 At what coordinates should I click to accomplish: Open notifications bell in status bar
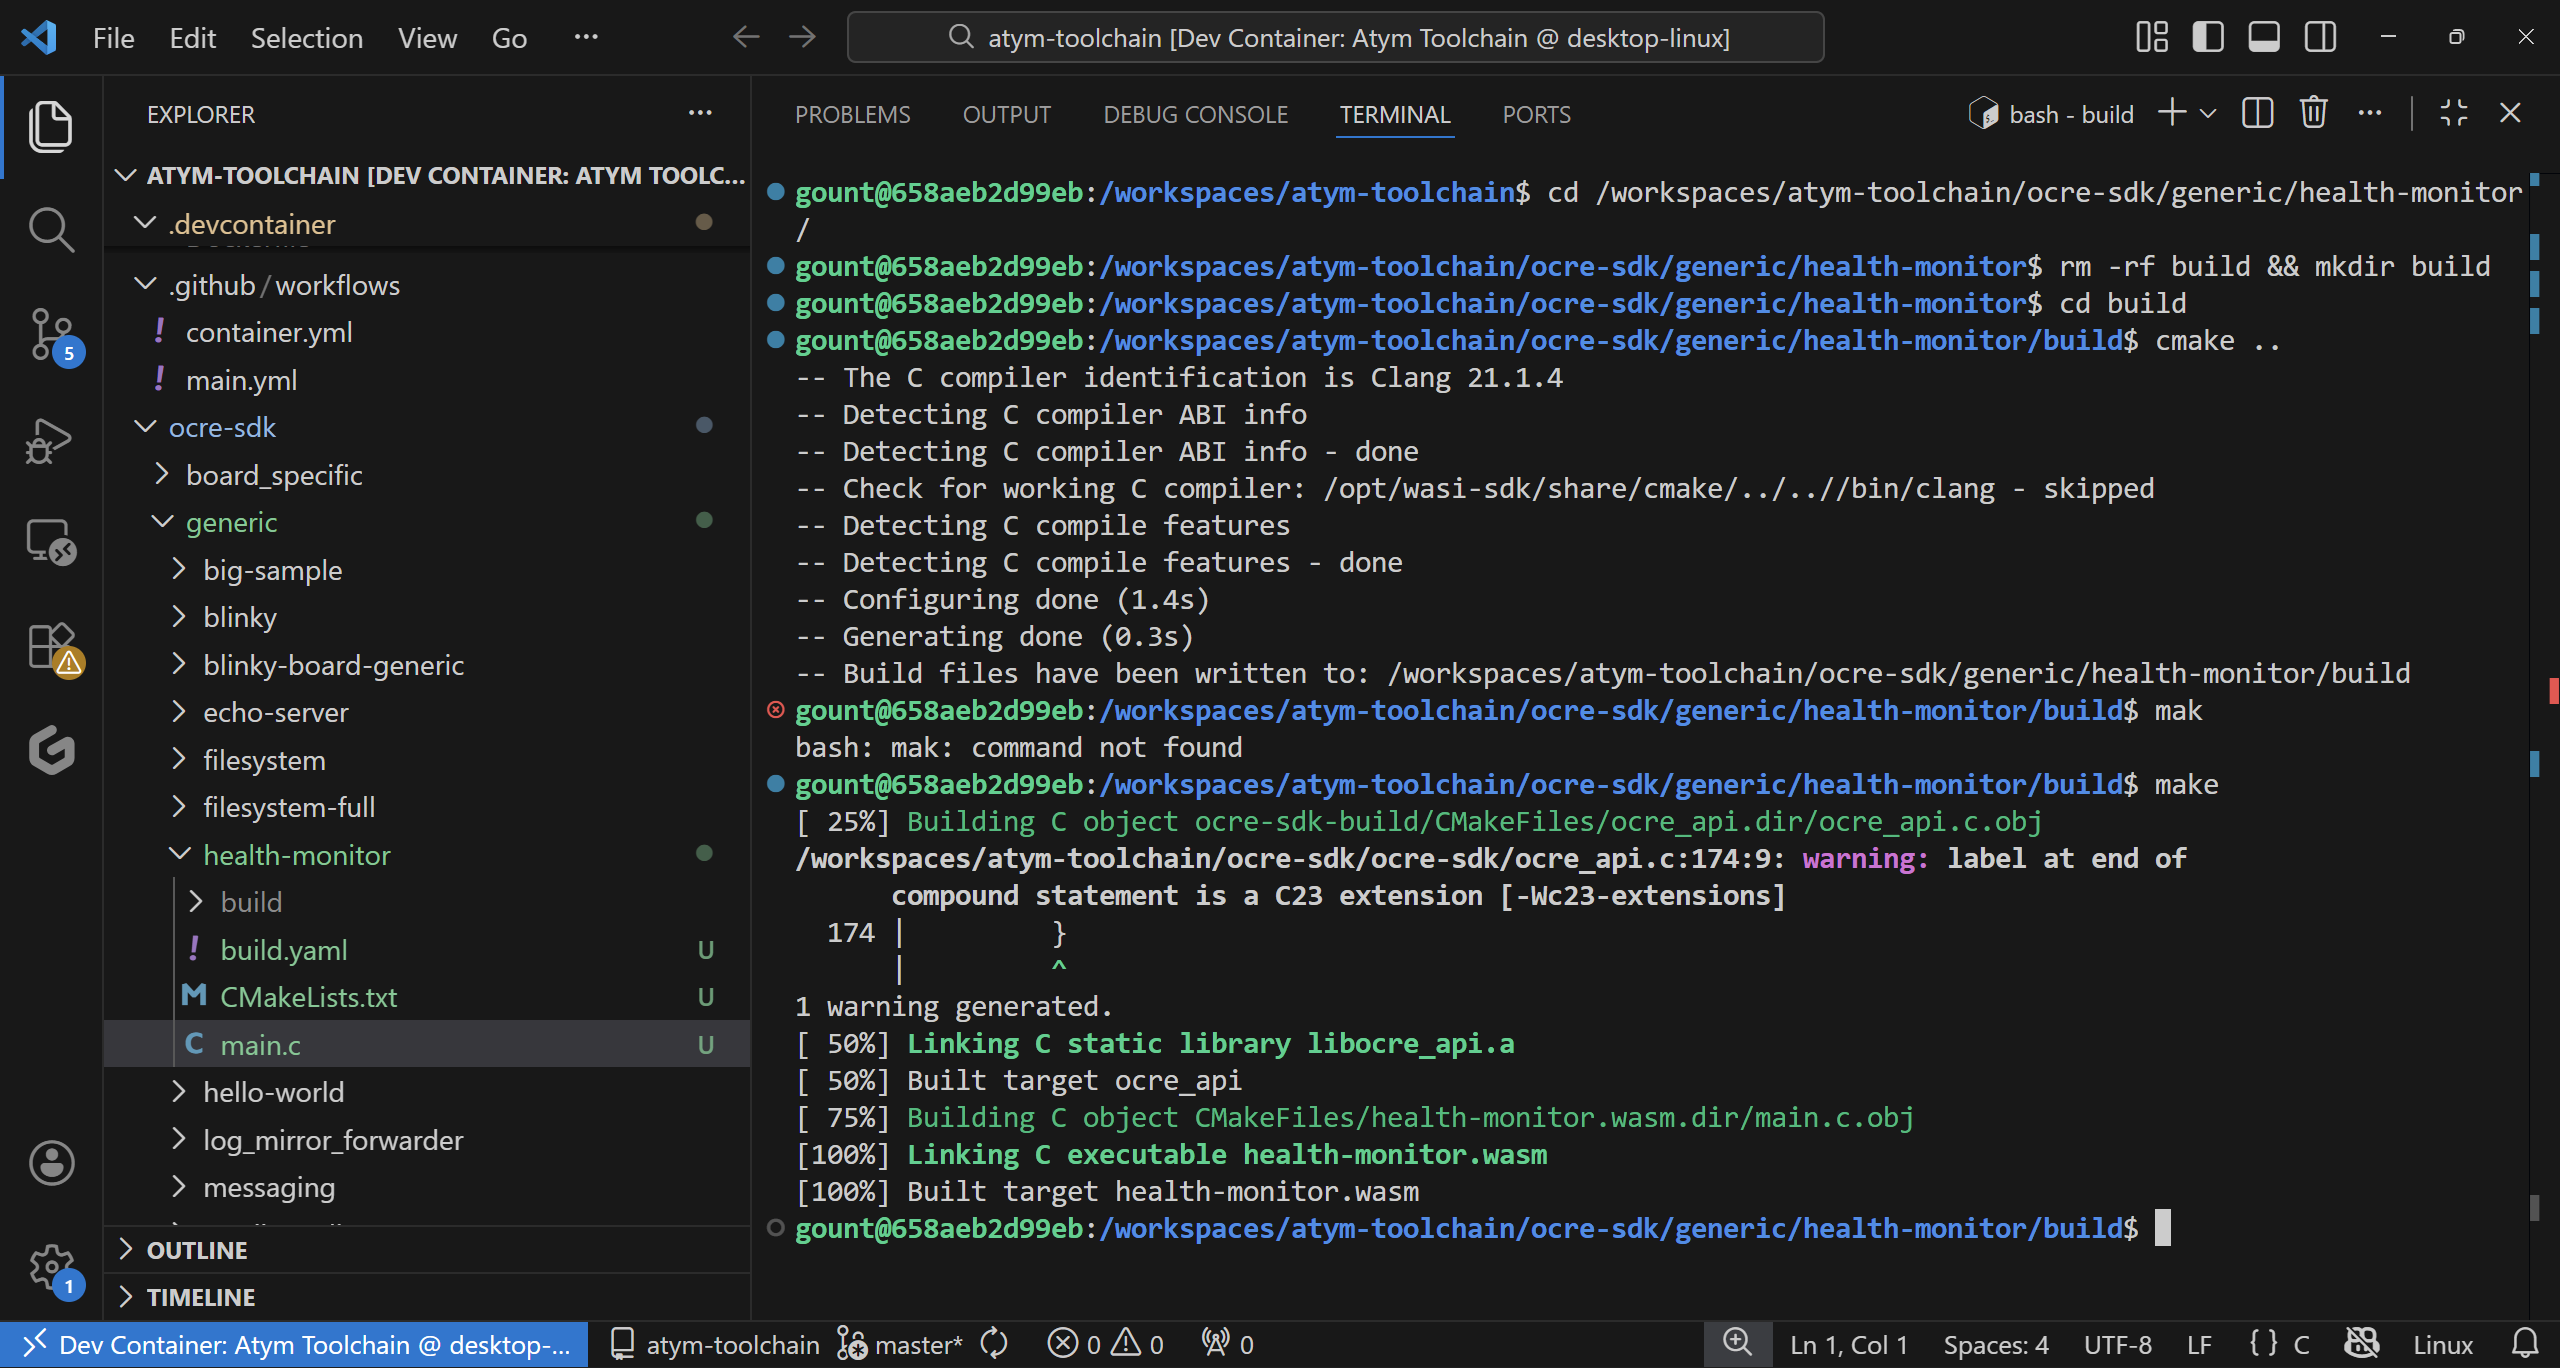(2527, 1343)
